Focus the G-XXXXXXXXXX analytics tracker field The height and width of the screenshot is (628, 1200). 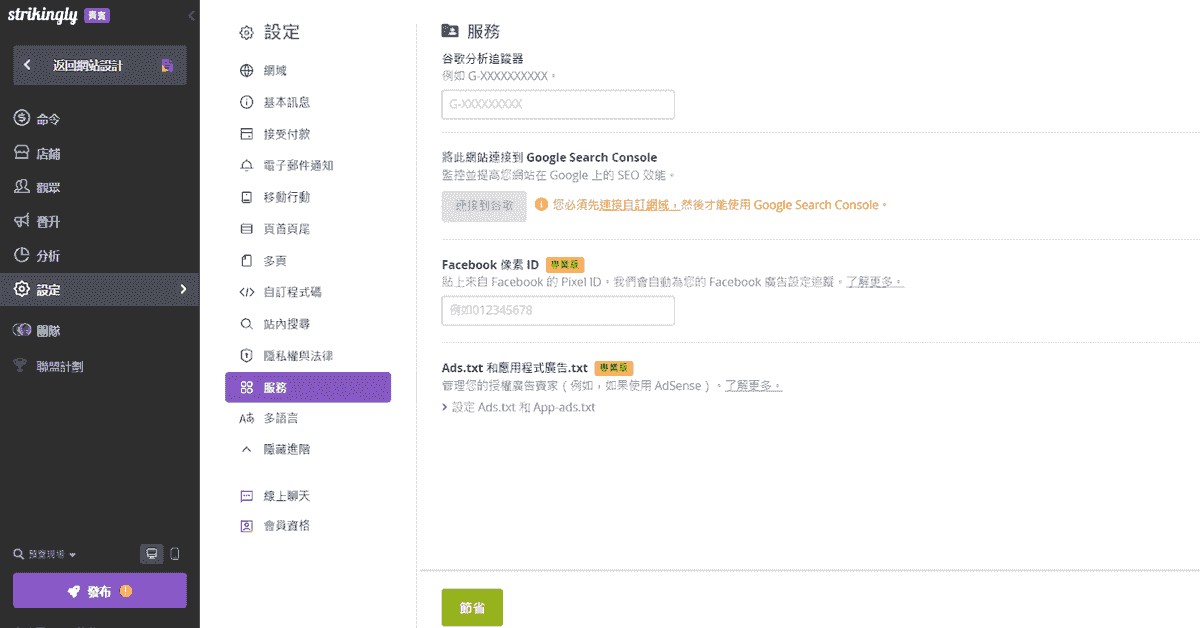(558, 104)
